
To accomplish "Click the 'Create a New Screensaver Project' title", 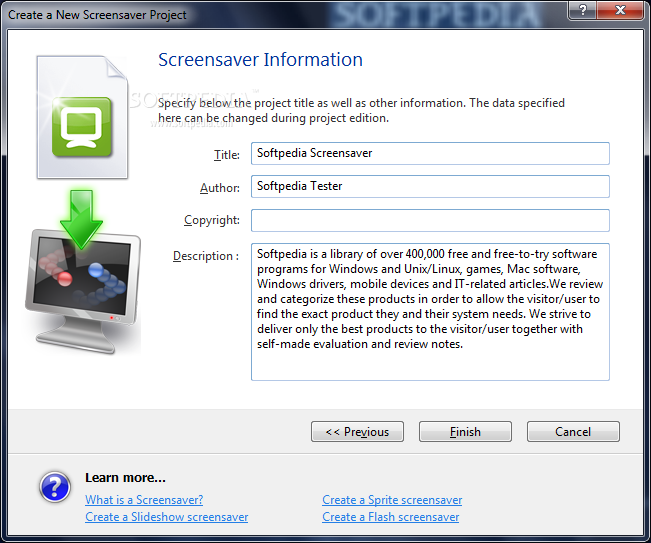I will pos(97,15).
